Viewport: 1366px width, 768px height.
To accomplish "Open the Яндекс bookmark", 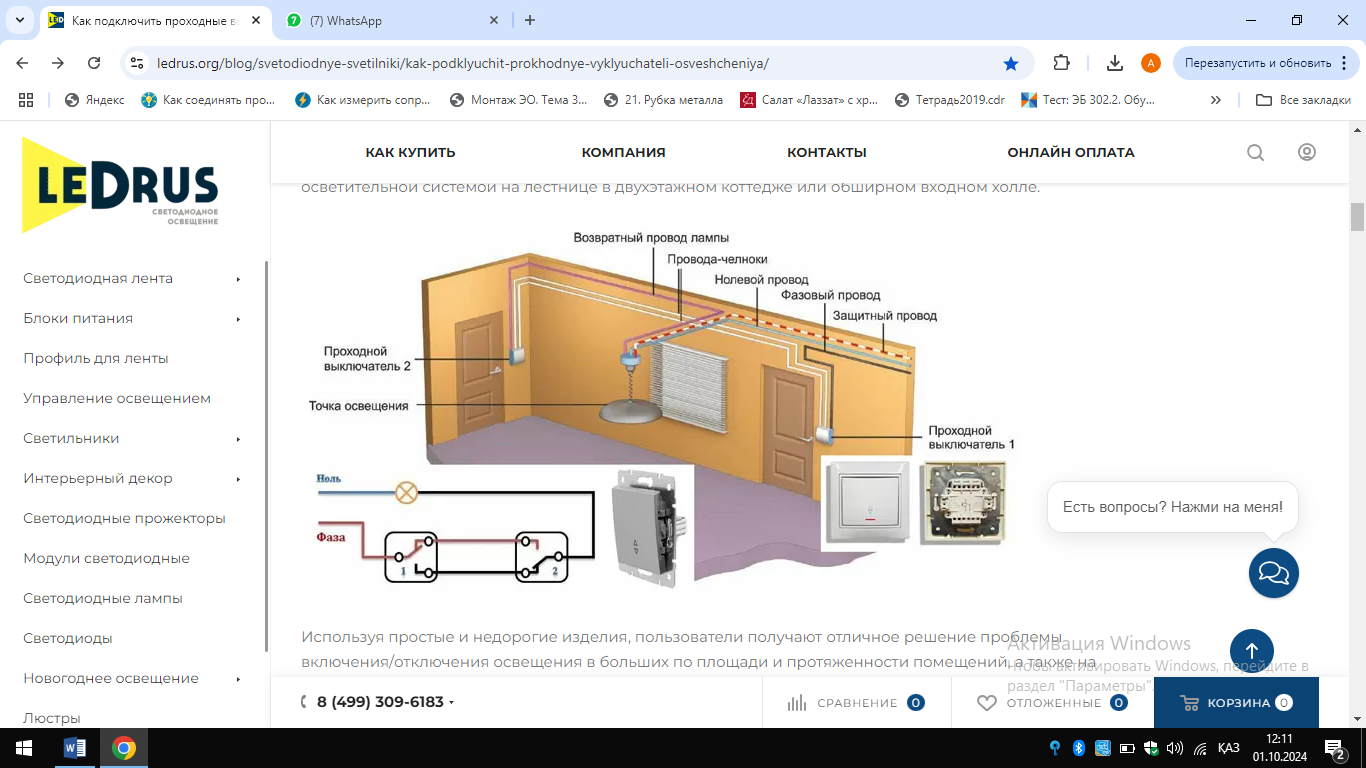I will 95,100.
